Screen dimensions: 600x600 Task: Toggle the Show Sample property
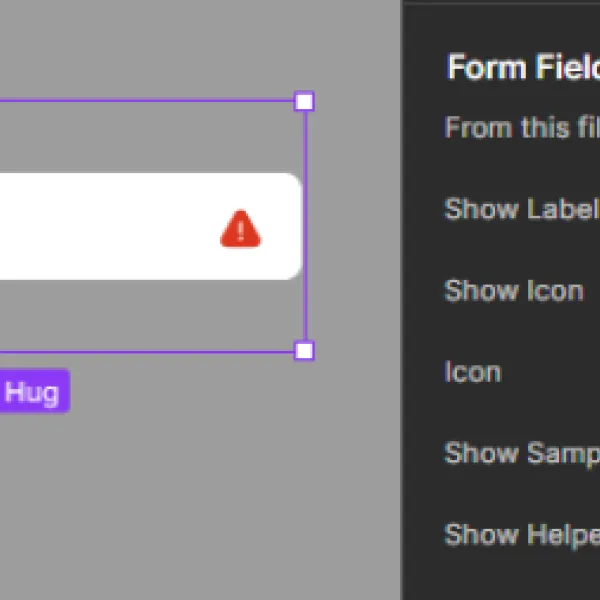tap(522, 454)
